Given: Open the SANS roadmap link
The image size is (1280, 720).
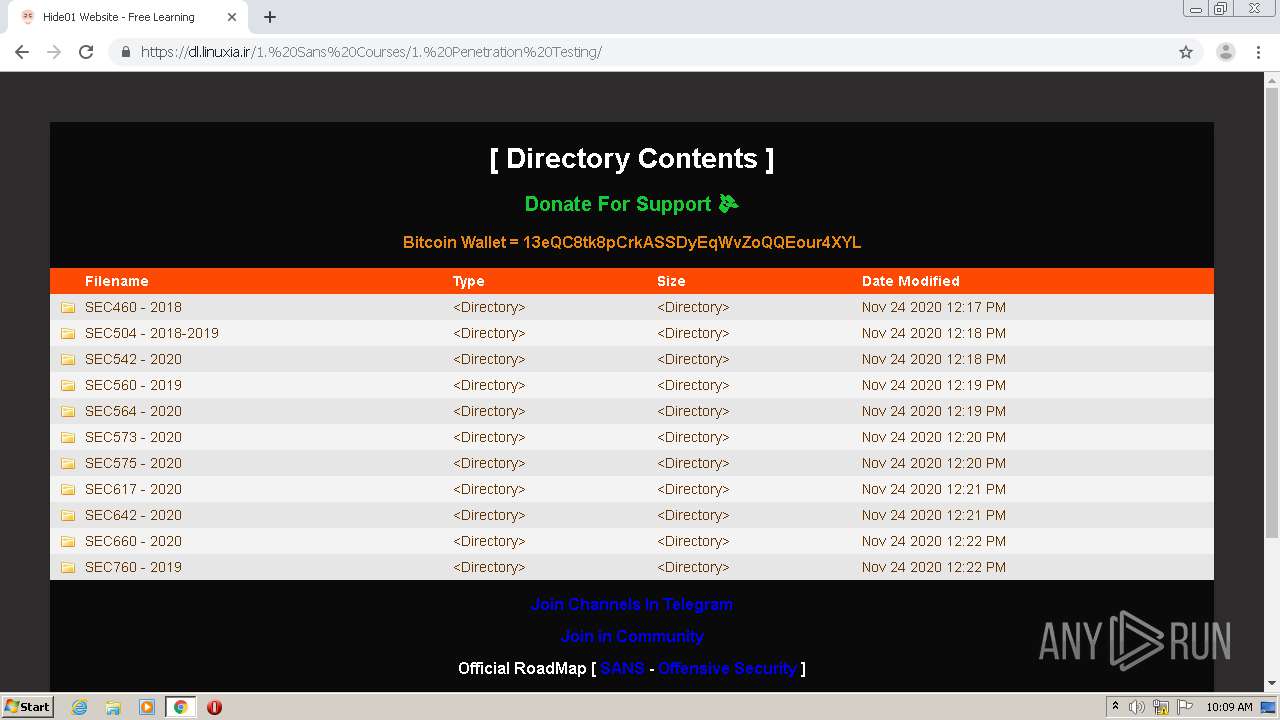Looking at the screenshot, I should [x=622, y=668].
